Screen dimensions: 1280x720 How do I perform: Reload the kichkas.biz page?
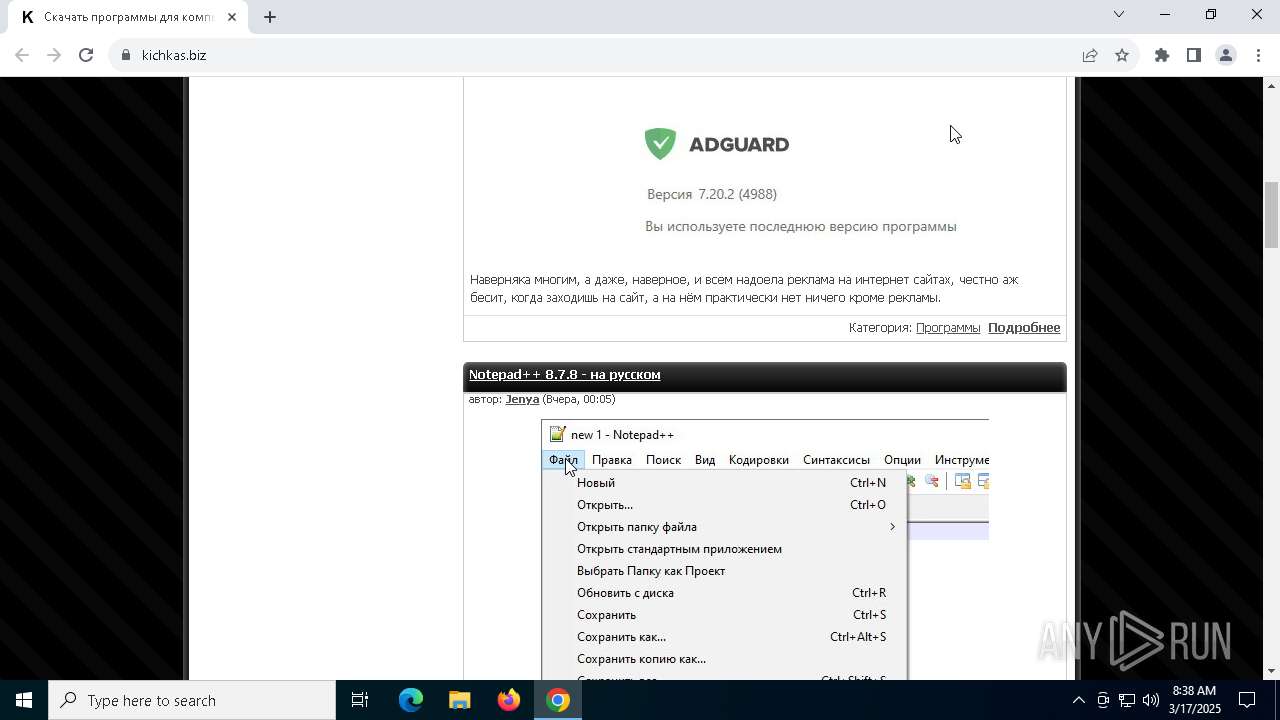click(x=86, y=55)
